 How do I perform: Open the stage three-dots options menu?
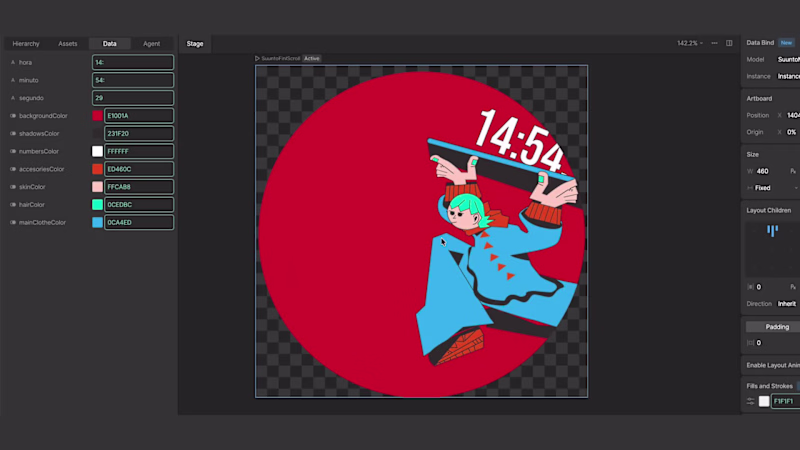pos(714,43)
